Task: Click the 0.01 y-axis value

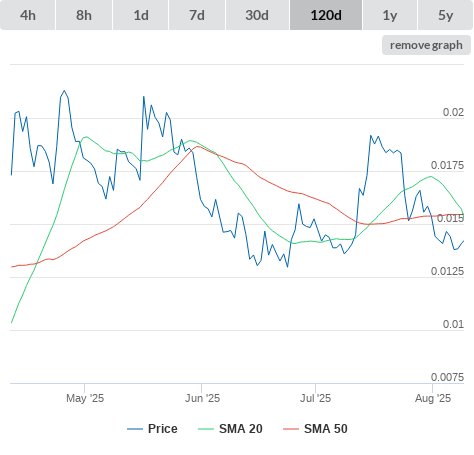Action: [453, 324]
